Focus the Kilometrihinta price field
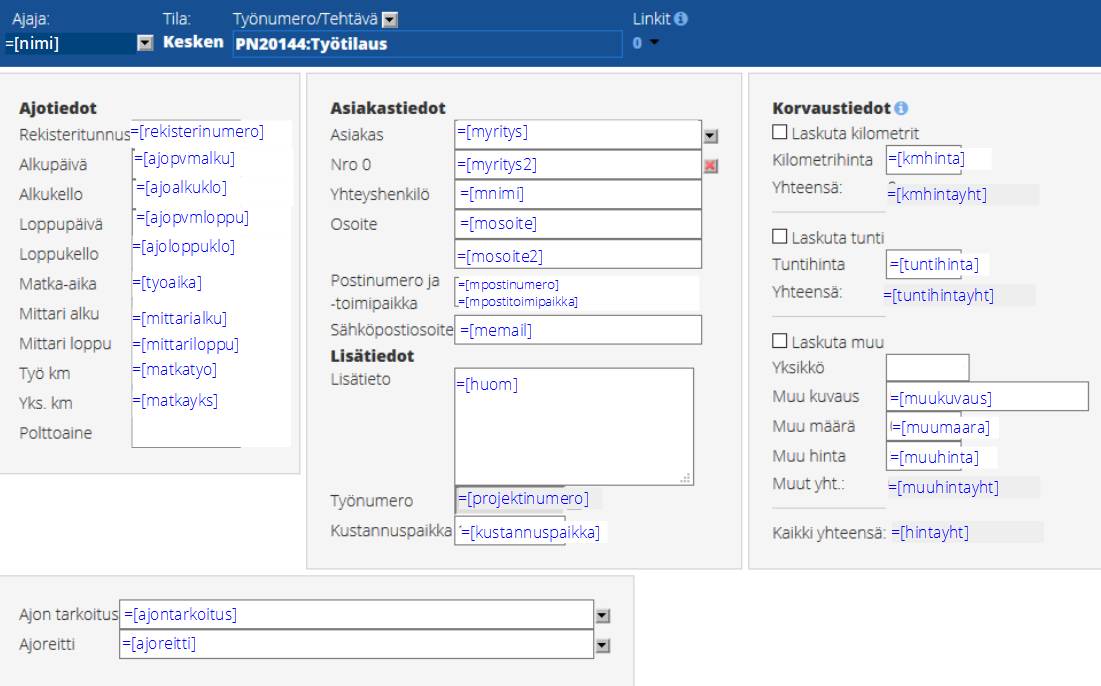1101x686 pixels. pos(923,159)
